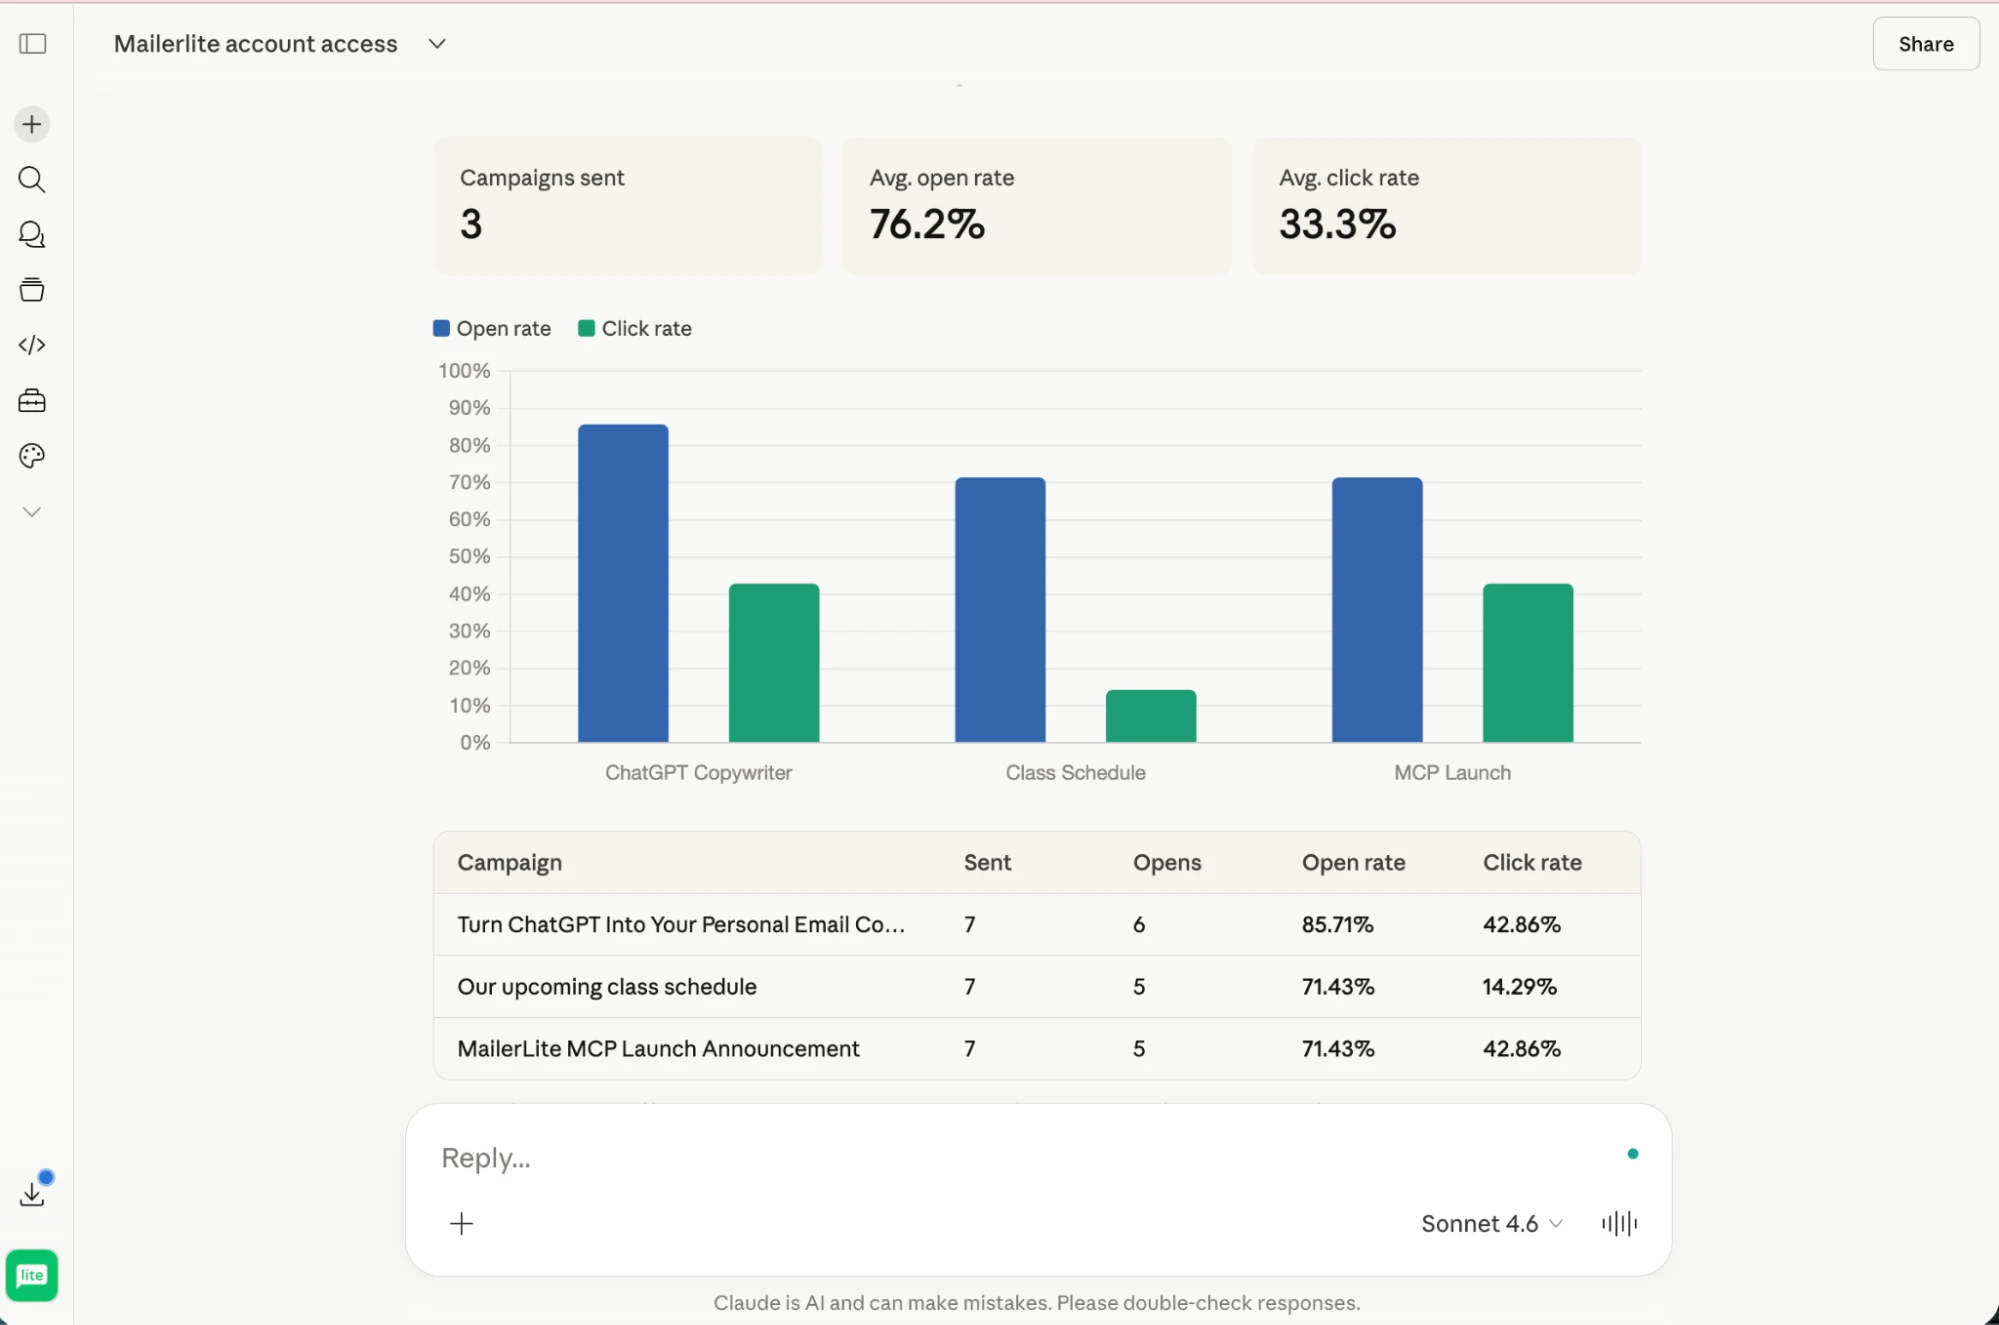The height and width of the screenshot is (1325, 1999).
Task: Start a new chat with plus icon
Action: point(32,124)
